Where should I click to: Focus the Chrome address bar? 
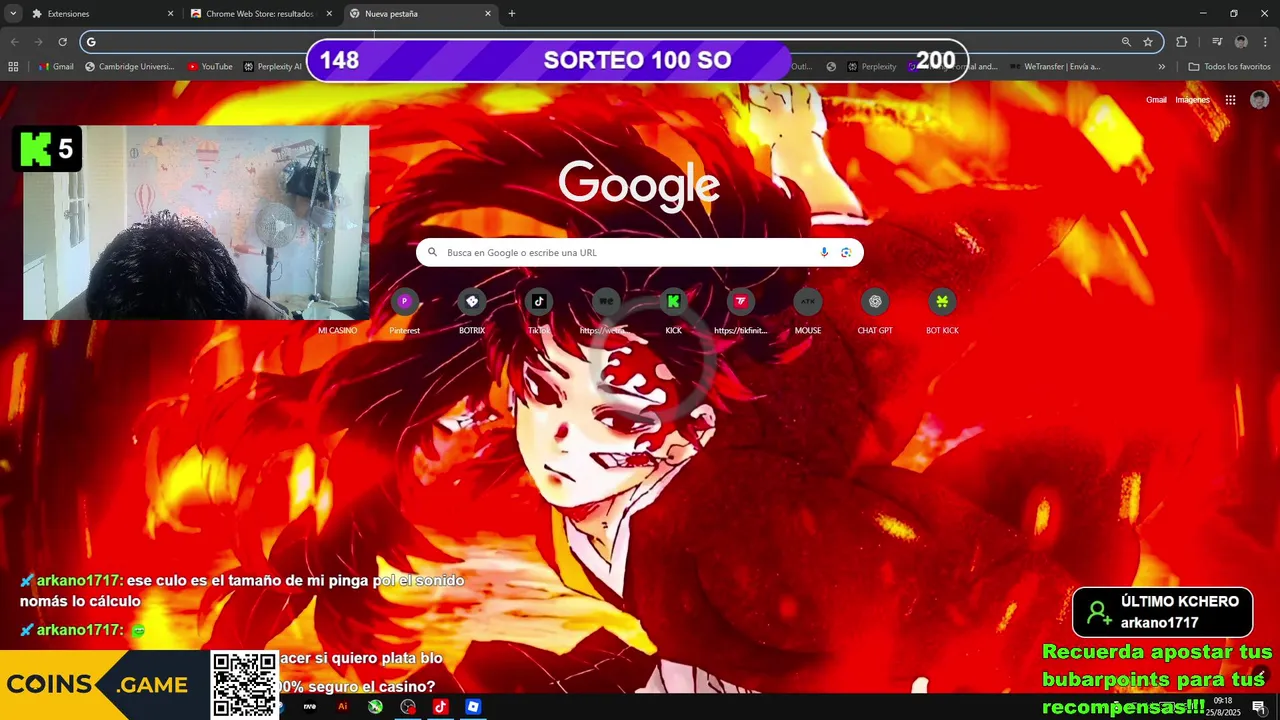tap(620, 42)
